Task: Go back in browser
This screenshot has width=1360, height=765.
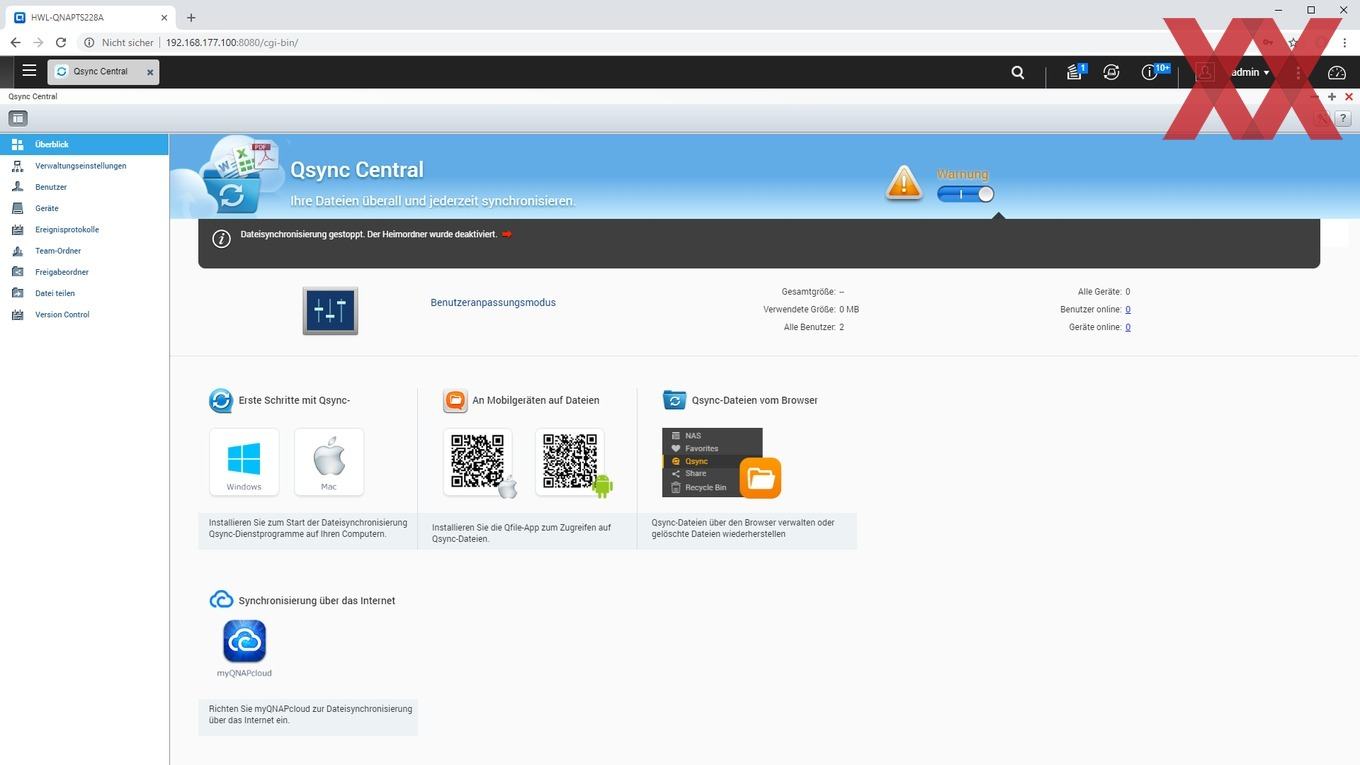Action: (15, 43)
